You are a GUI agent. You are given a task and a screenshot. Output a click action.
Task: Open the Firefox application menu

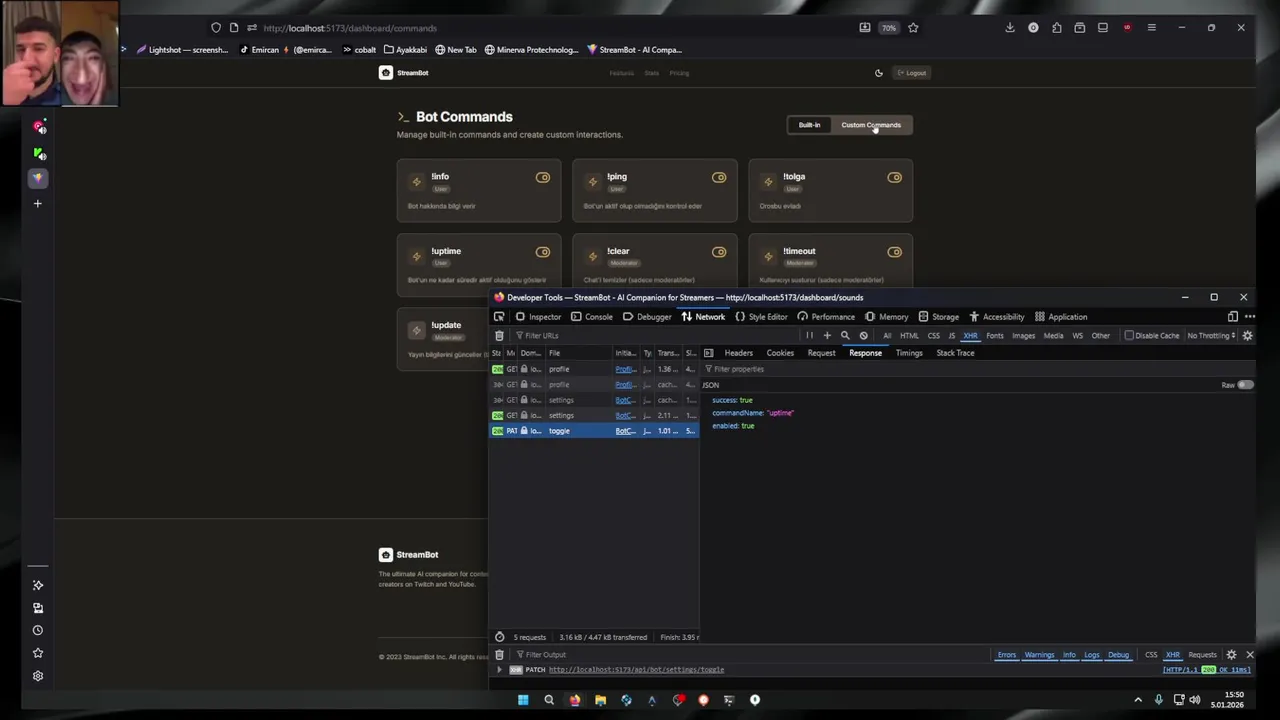click(1151, 28)
